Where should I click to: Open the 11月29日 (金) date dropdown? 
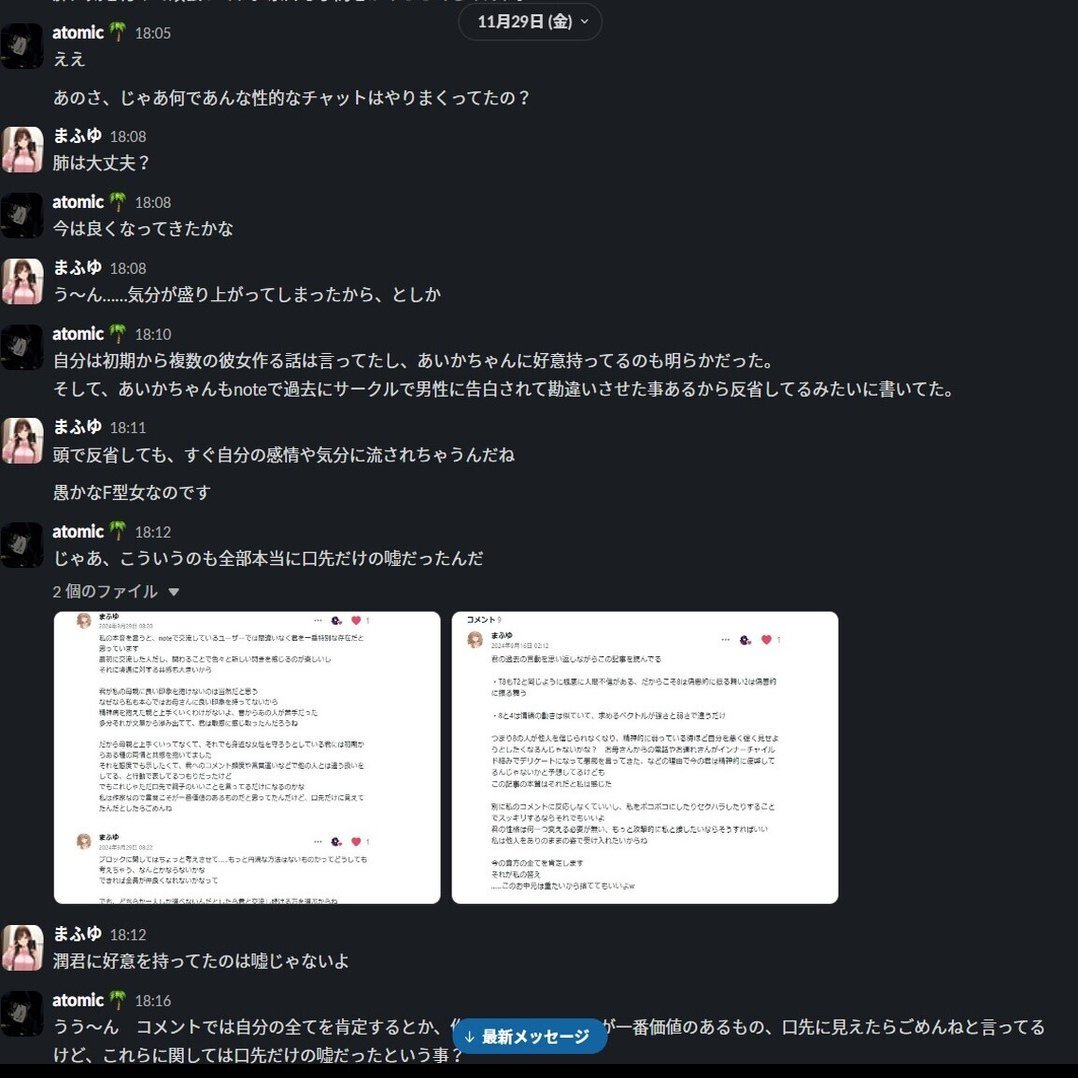point(530,22)
